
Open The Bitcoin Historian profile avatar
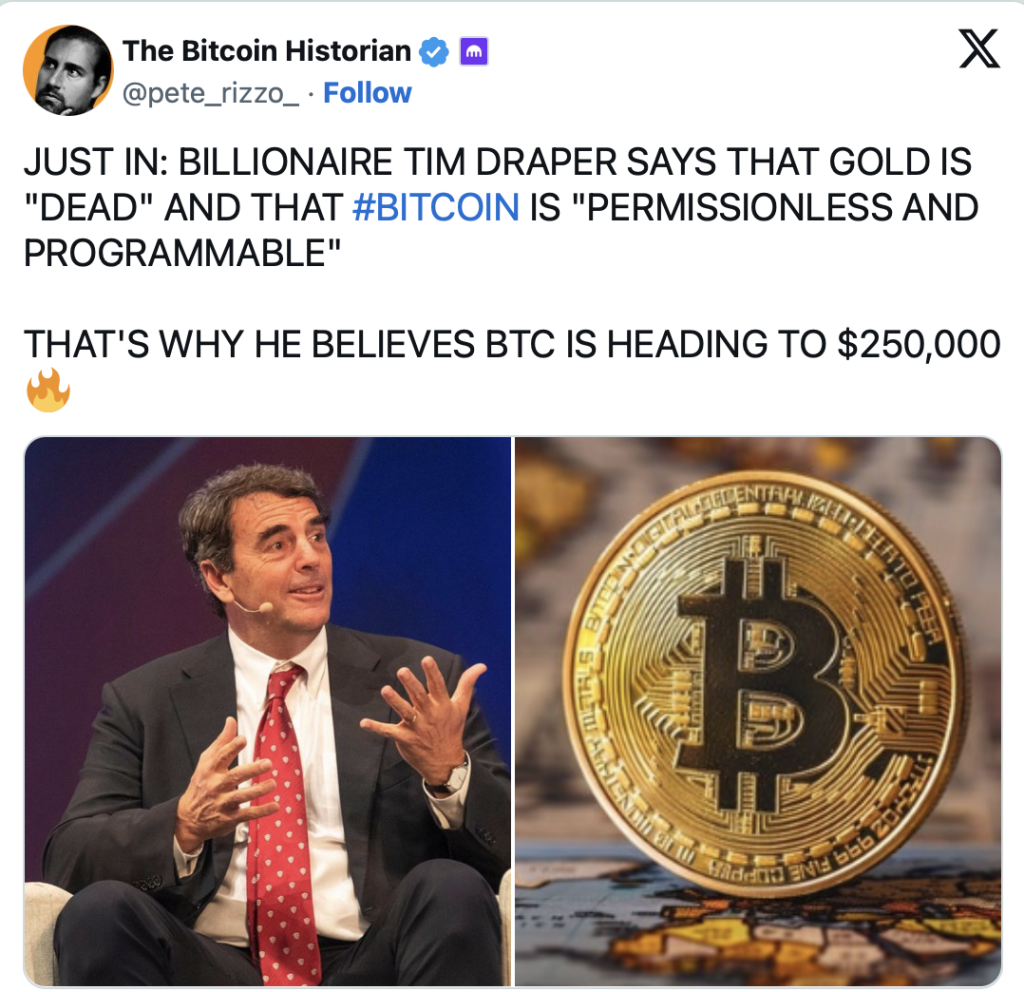click(x=68, y=70)
